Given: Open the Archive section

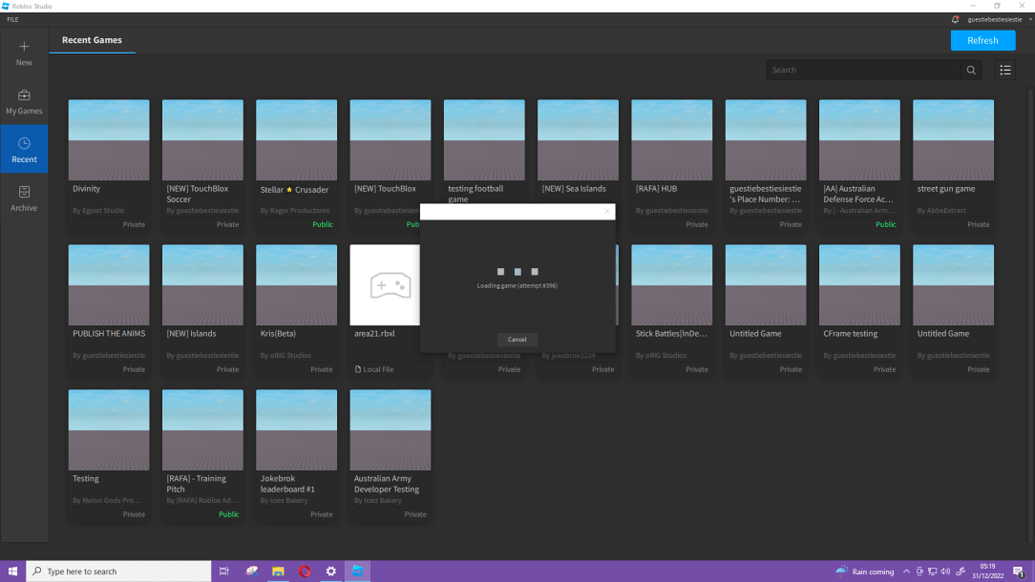Looking at the screenshot, I should coord(24,198).
